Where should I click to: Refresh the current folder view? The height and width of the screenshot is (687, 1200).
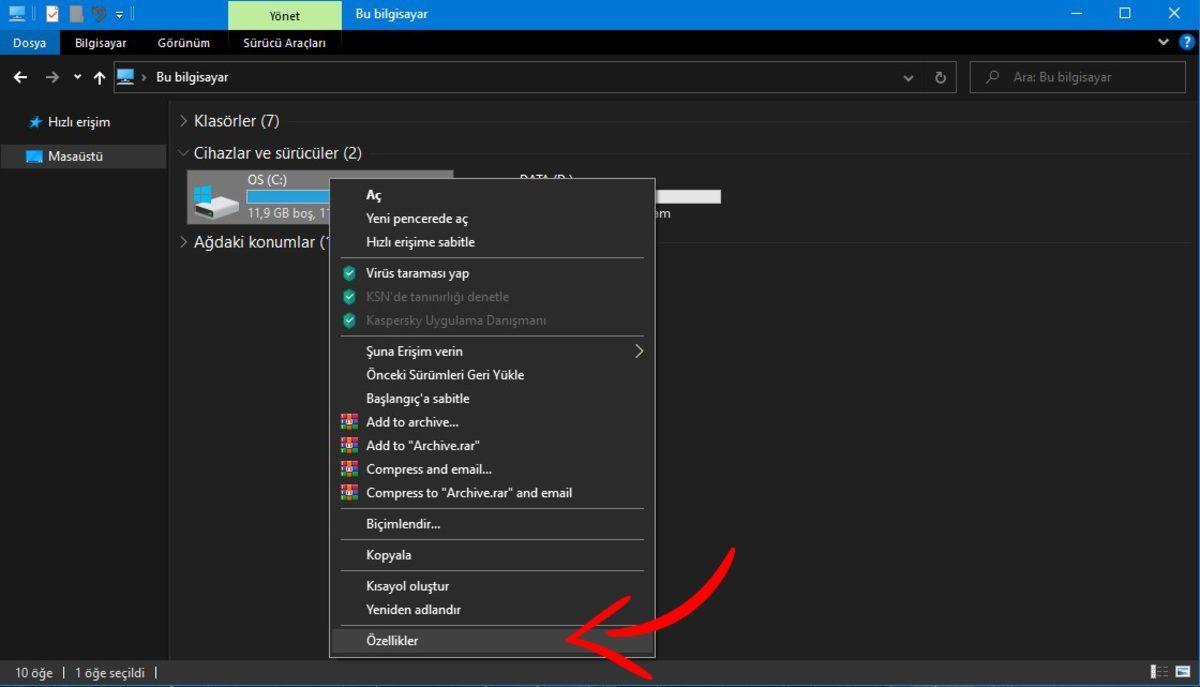[x=940, y=77]
